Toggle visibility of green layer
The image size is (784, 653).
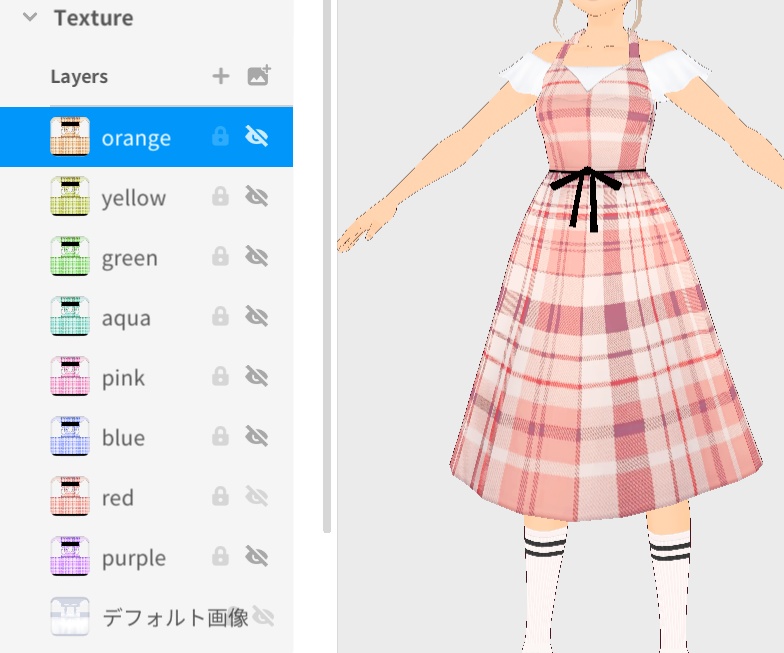[256, 256]
